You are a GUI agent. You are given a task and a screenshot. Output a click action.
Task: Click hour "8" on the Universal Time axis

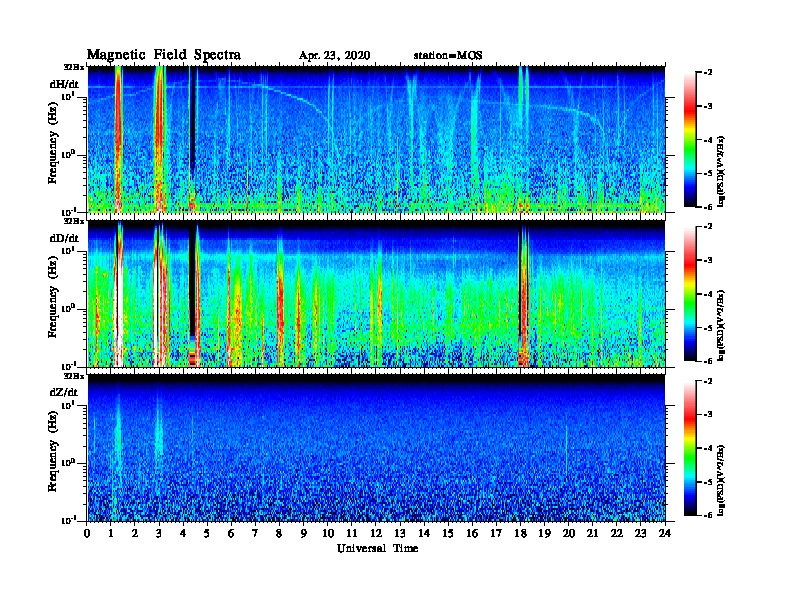(x=279, y=534)
